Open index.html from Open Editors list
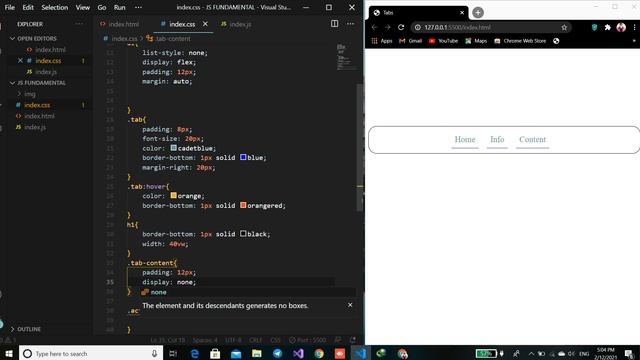The image size is (640, 360). pyautogui.click(x=50, y=49)
